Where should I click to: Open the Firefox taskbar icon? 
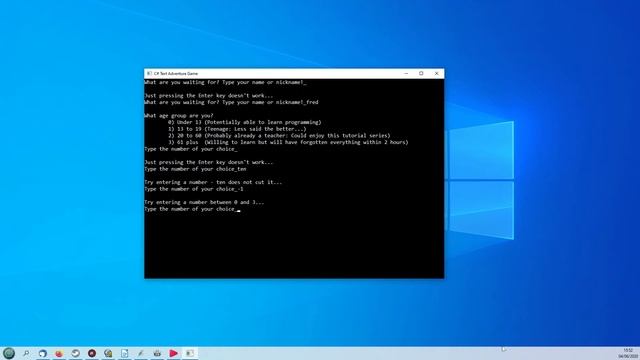pos(59,353)
